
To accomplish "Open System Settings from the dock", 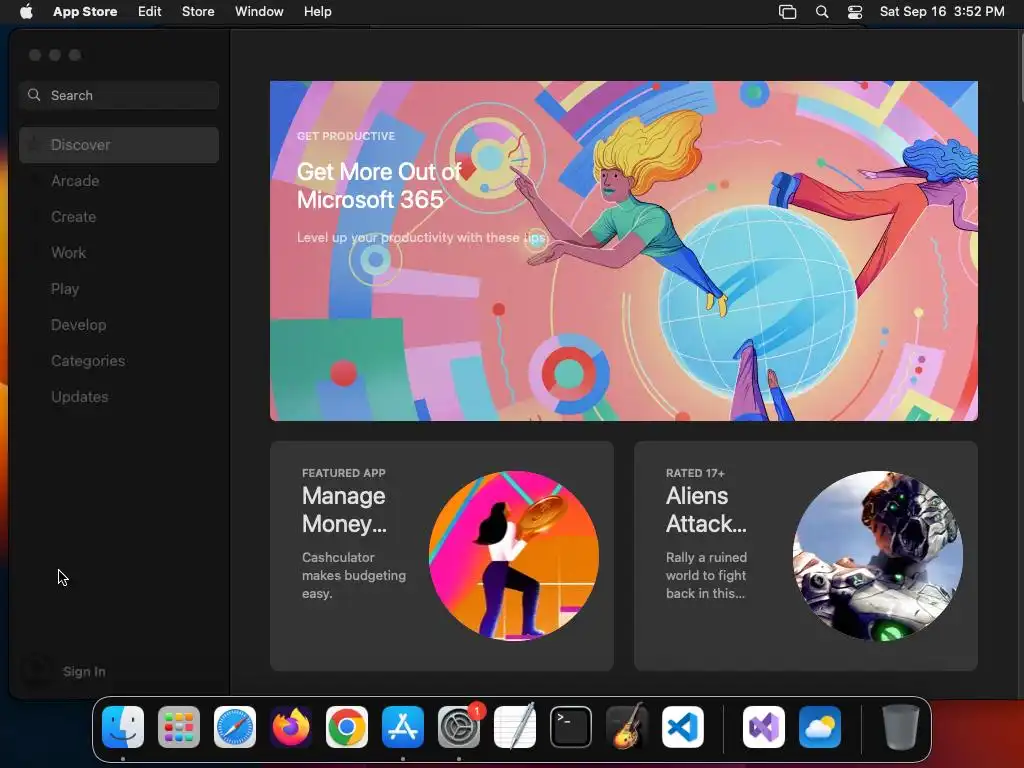I will pos(459,727).
